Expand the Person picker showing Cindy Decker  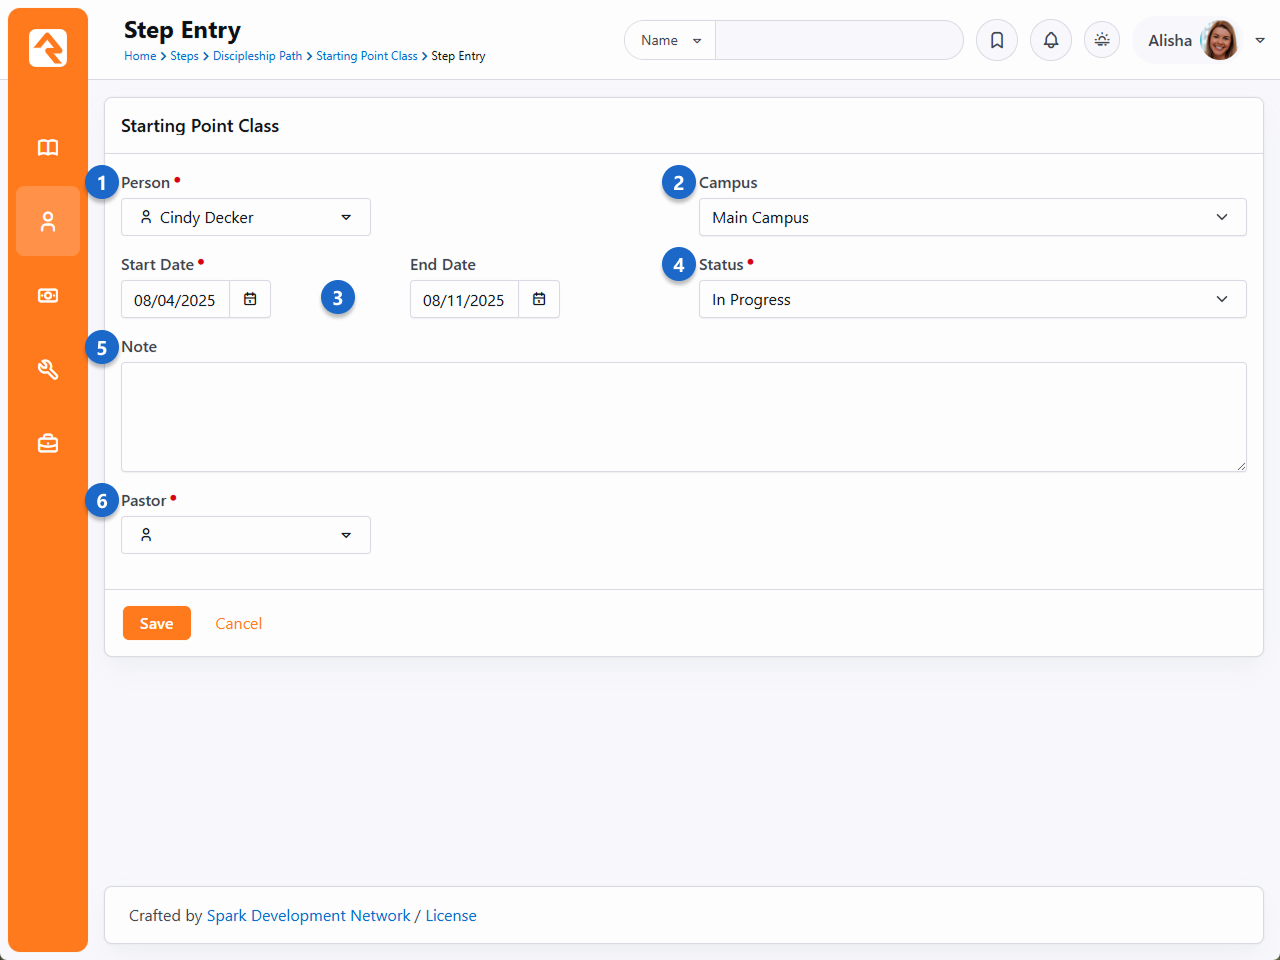click(246, 217)
